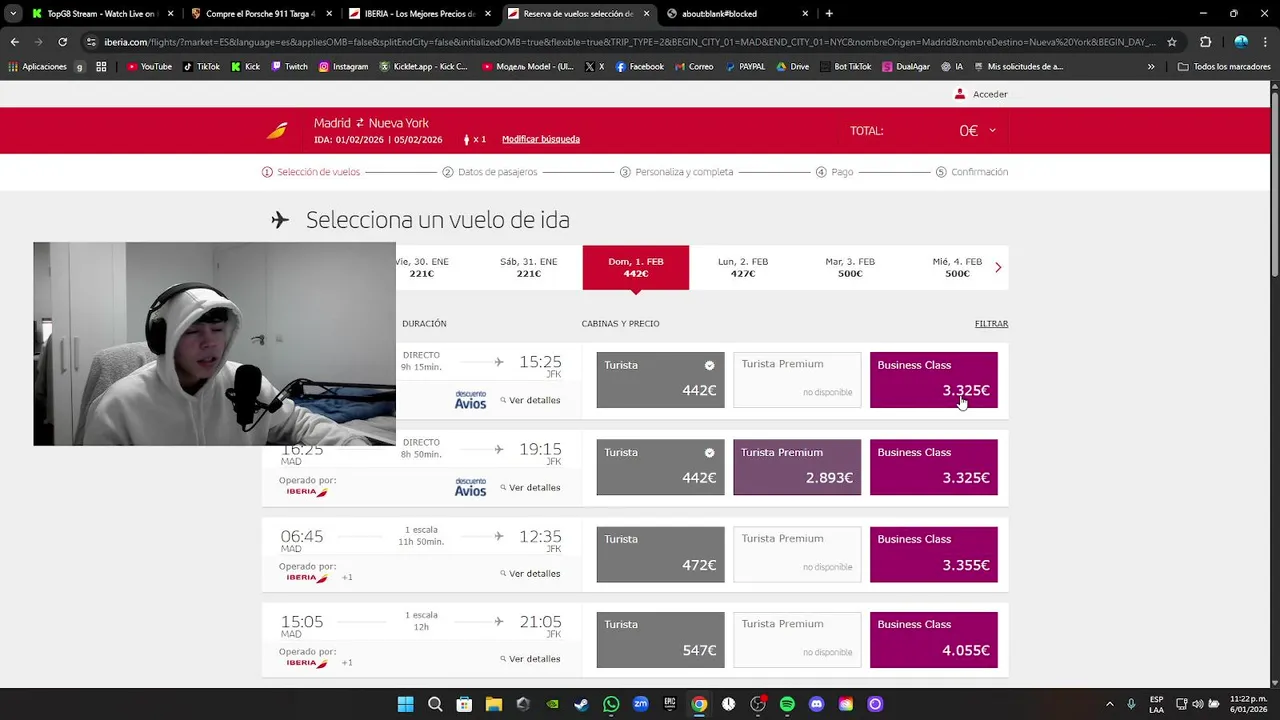Image resolution: width=1280 pixels, height=720 pixels.
Task: Select Business Class 3.325€ for the 15:25 arrival flight
Action: 933,380
